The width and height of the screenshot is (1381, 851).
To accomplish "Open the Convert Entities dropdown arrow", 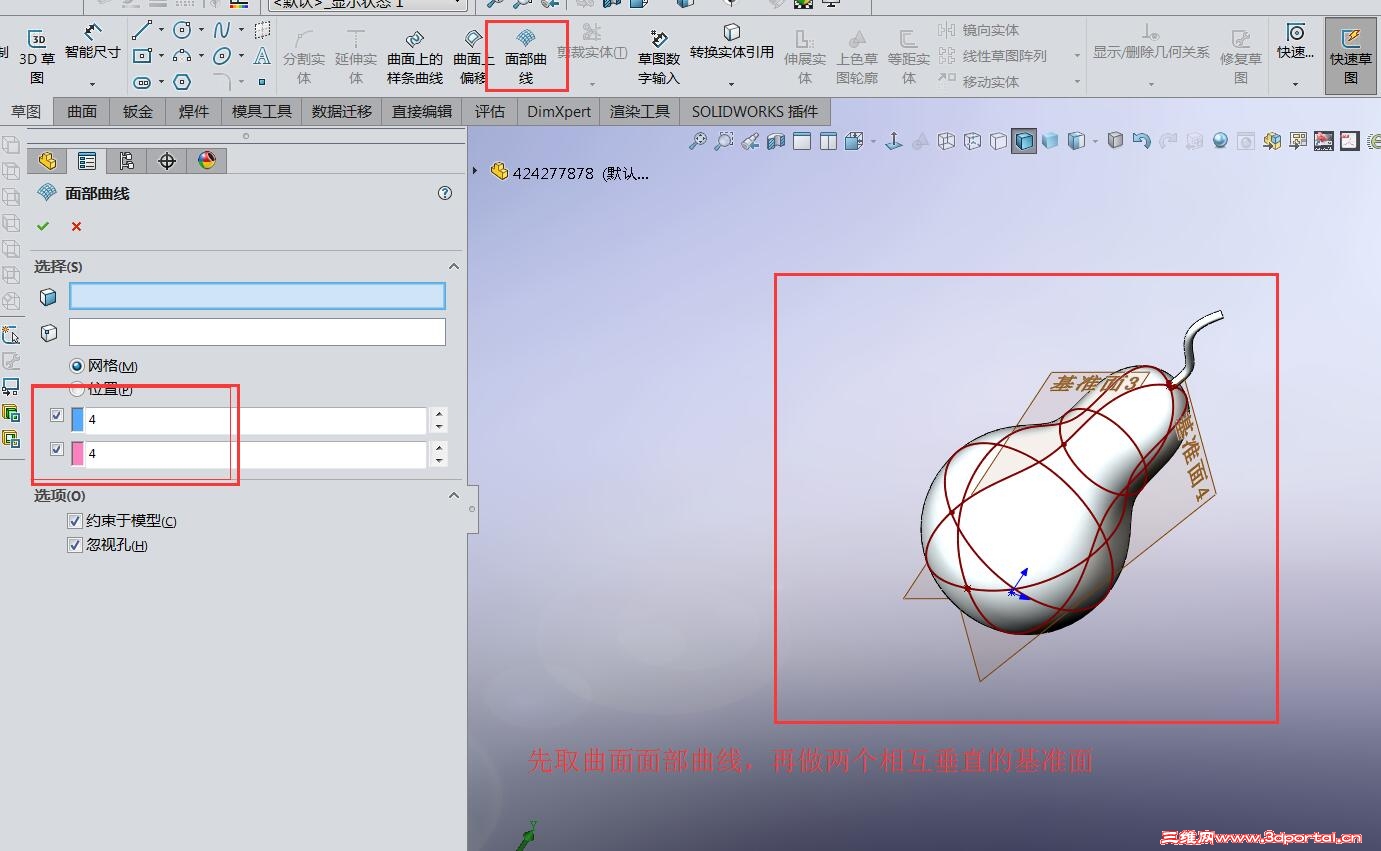I will pyautogui.click(x=732, y=83).
